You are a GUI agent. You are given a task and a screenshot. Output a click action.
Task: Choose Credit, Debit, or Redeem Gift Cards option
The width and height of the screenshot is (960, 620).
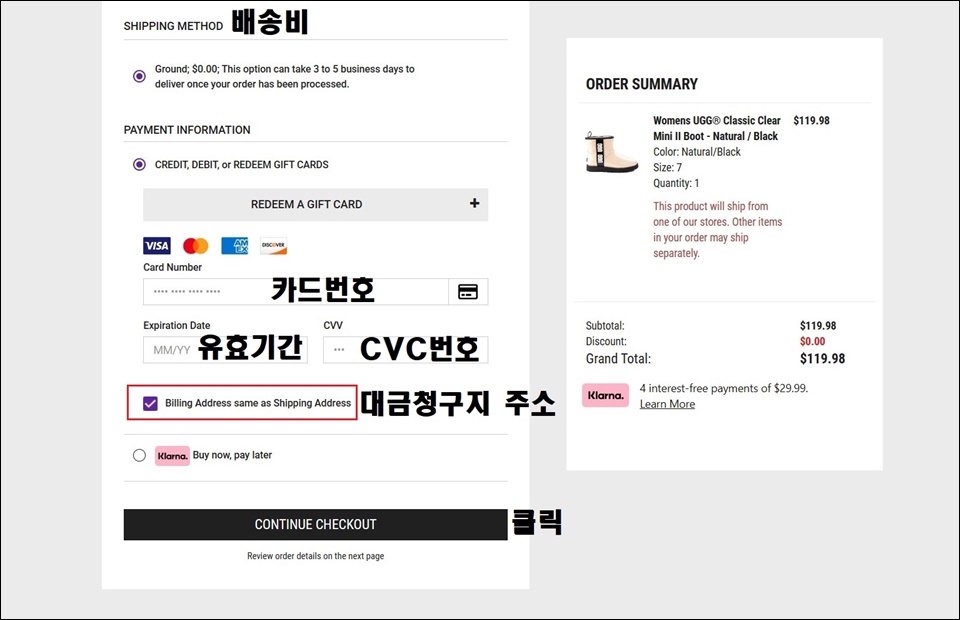pos(140,165)
